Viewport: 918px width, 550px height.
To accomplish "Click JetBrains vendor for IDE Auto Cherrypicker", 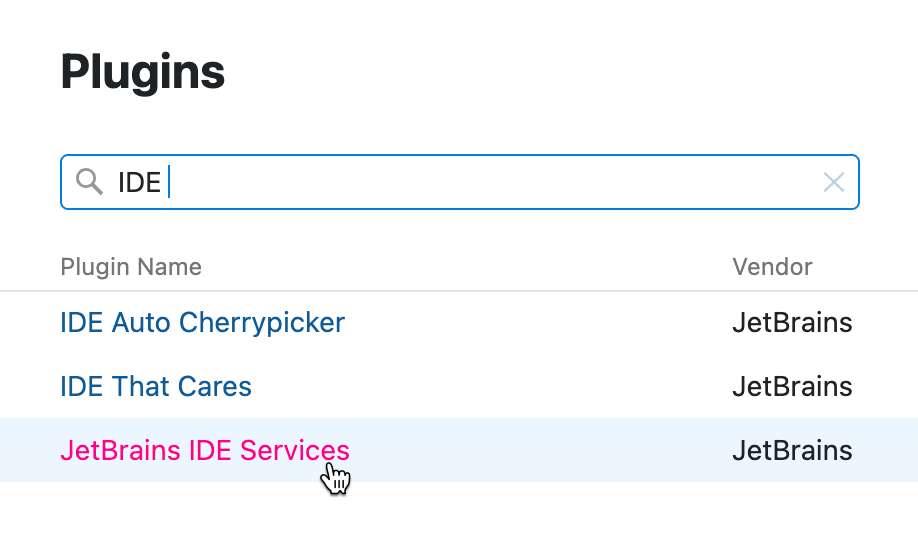I will (792, 323).
